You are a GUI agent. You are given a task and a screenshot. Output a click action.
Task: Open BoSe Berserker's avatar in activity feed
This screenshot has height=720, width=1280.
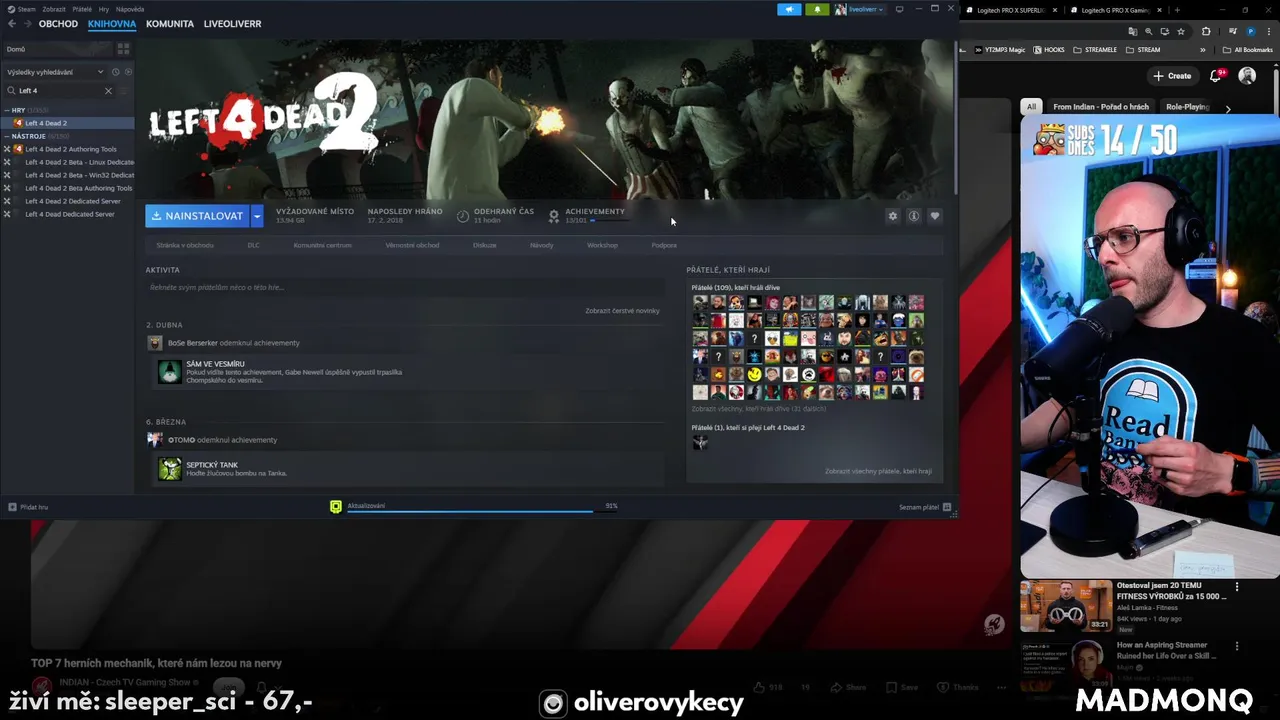point(155,343)
